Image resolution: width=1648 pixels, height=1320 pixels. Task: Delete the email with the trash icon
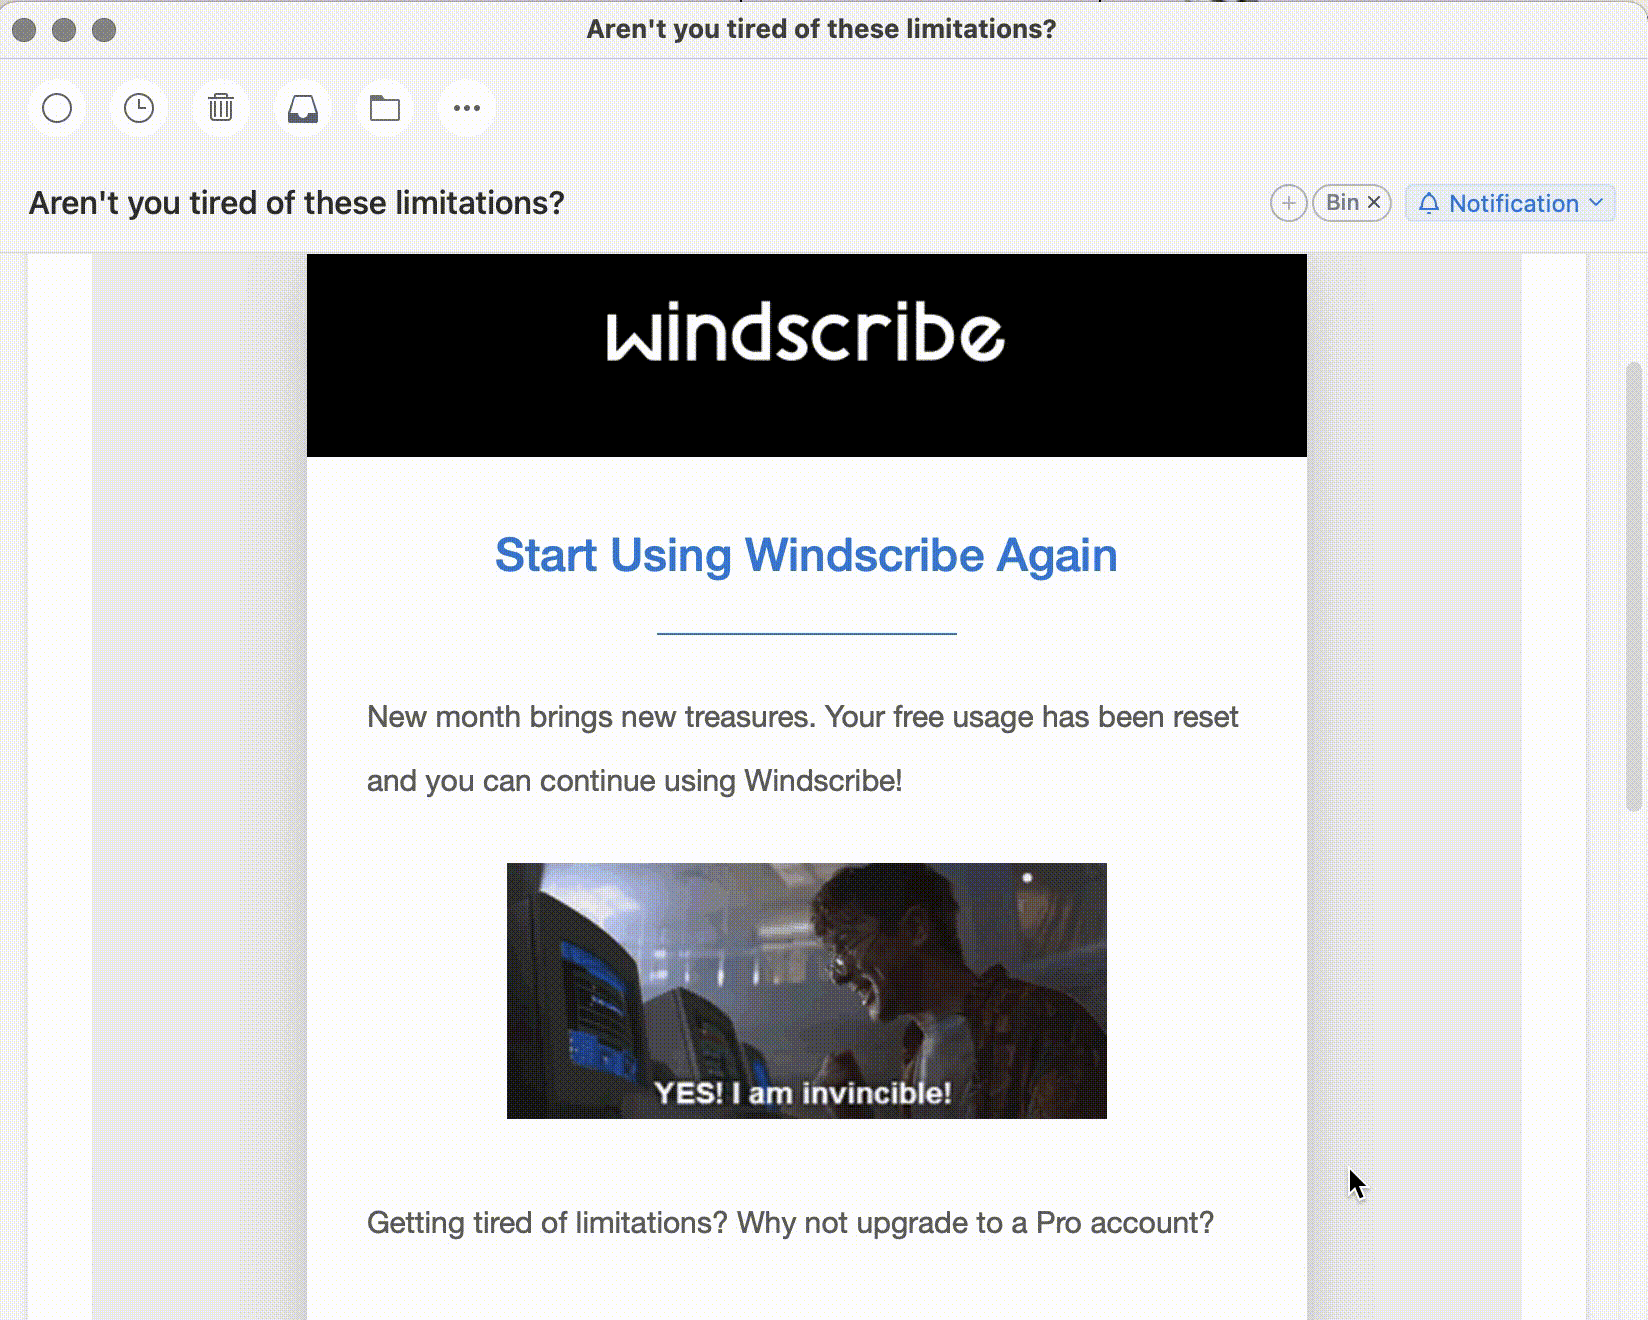click(x=221, y=108)
